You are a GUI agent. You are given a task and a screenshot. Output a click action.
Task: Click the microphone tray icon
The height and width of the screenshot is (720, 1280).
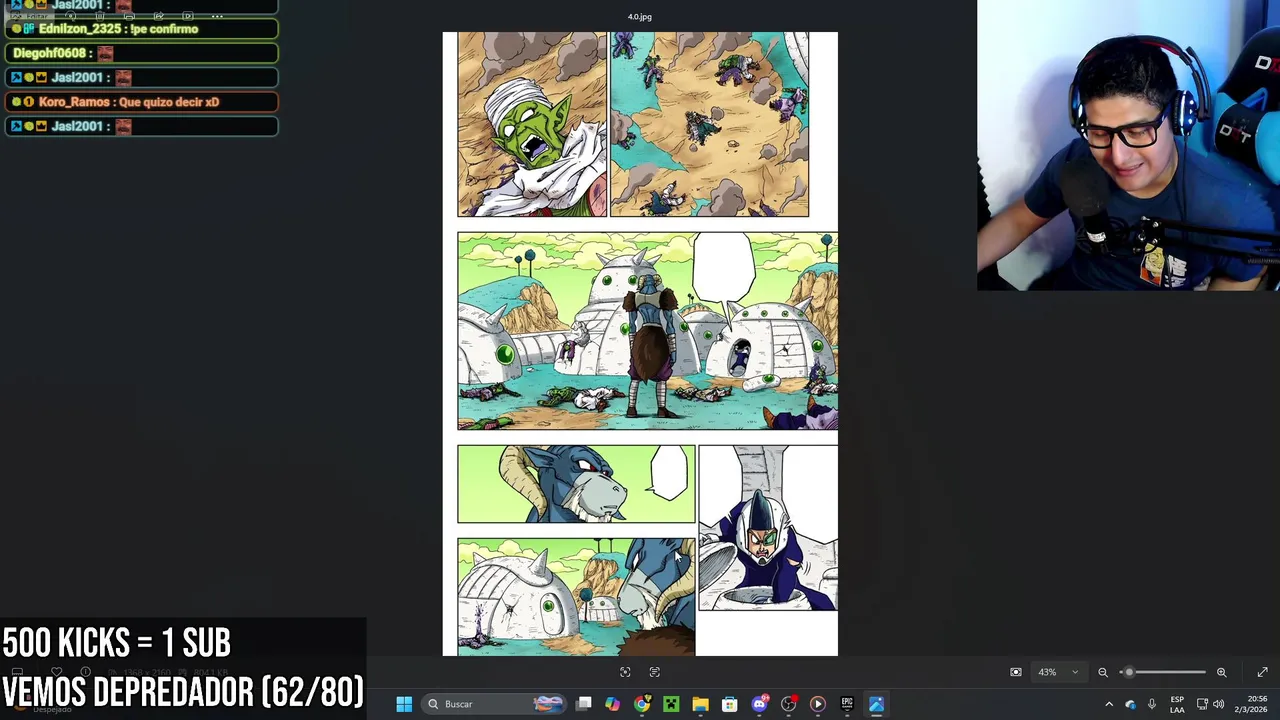[1152, 704]
